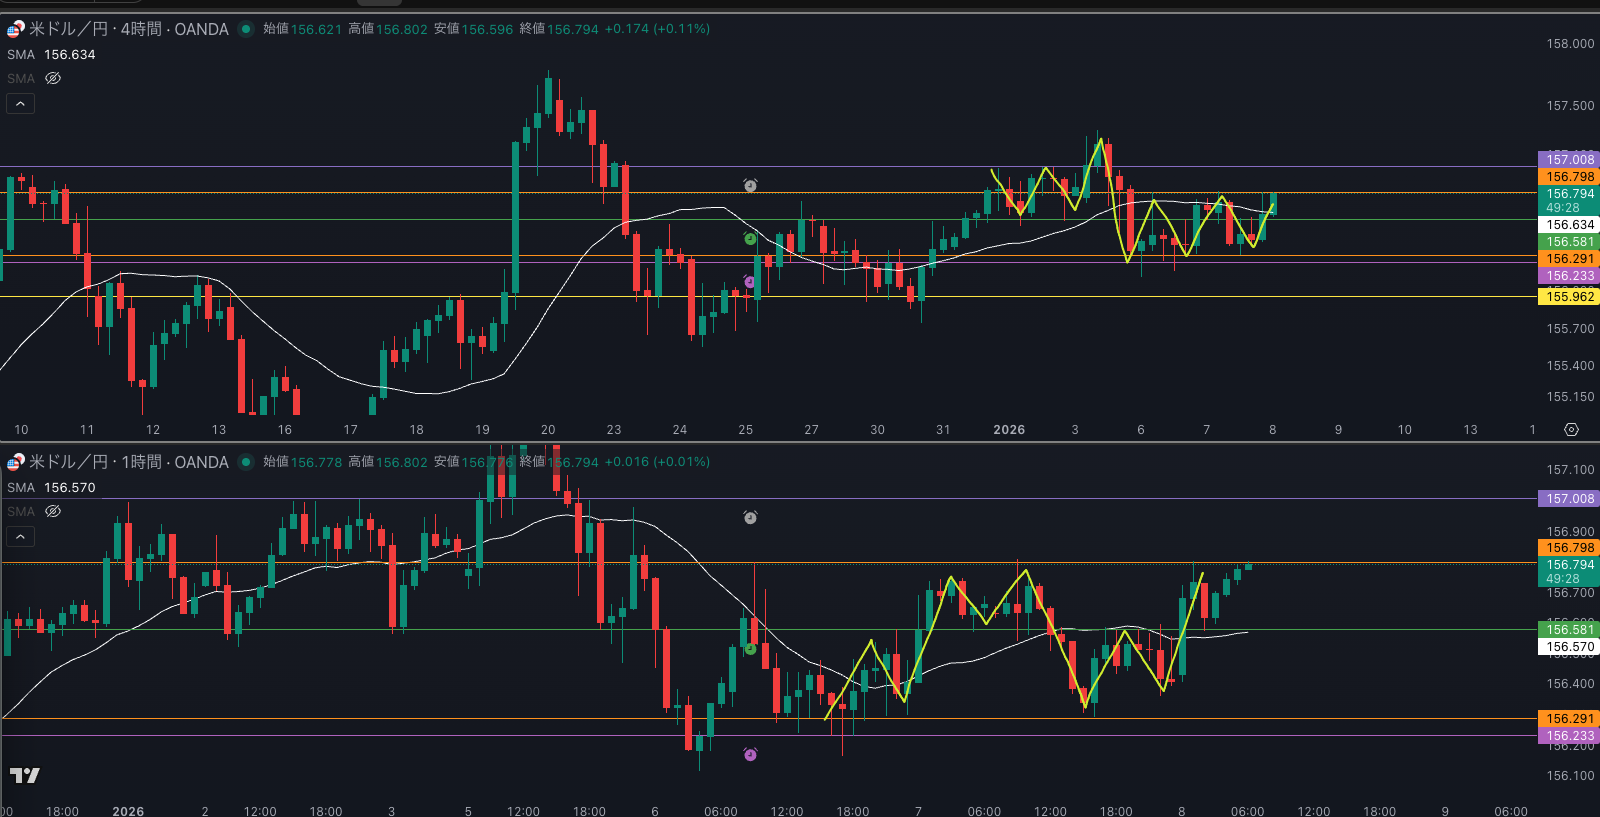Click the market status dot on the 4-hour chart
This screenshot has width=1600, height=817.
pos(245,29)
